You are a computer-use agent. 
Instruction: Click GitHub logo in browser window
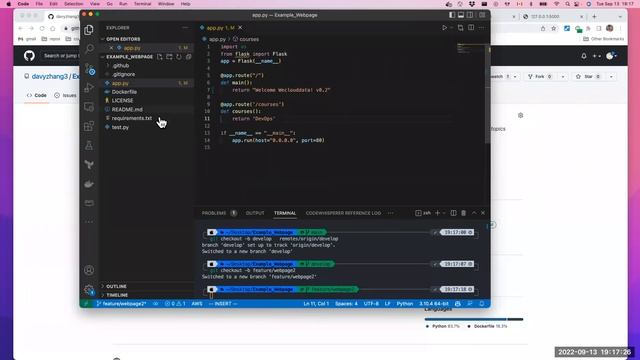(x=29, y=56)
